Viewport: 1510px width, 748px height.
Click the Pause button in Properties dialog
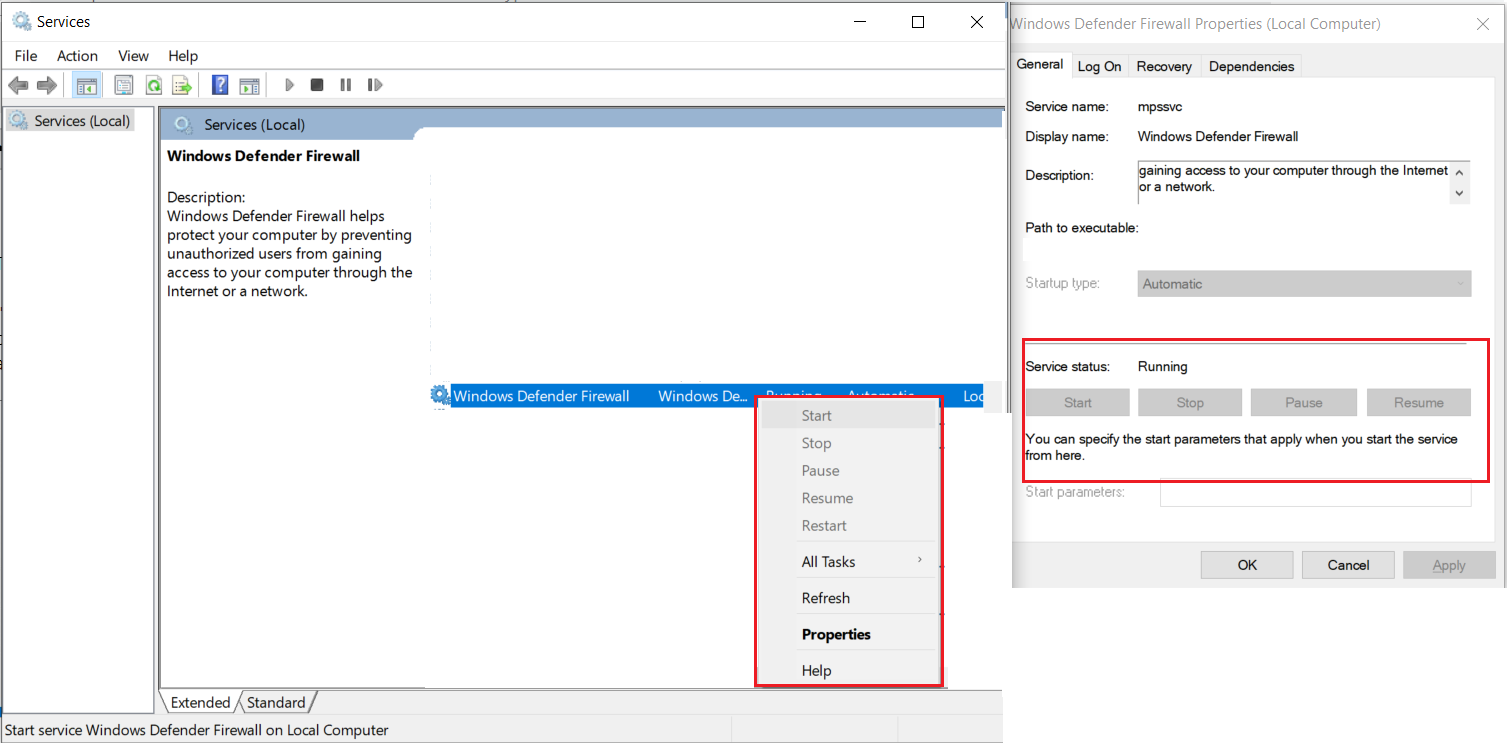click(1304, 403)
